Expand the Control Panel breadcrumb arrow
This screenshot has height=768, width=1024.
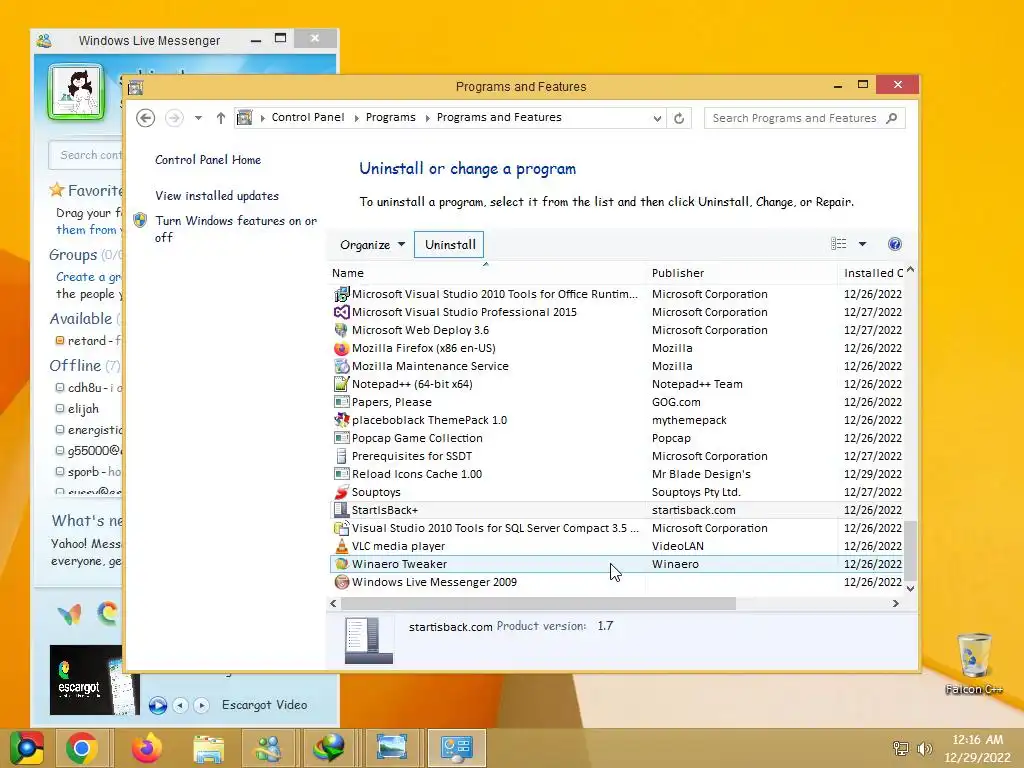tap(357, 118)
